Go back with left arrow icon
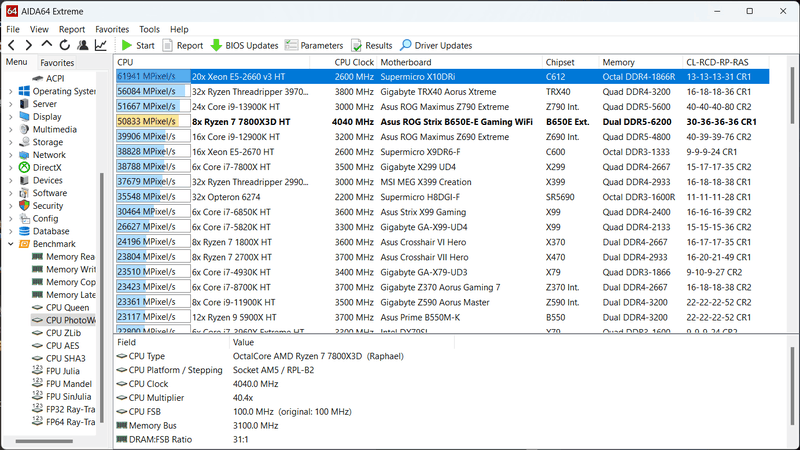800x450 pixels. tap(10, 45)
